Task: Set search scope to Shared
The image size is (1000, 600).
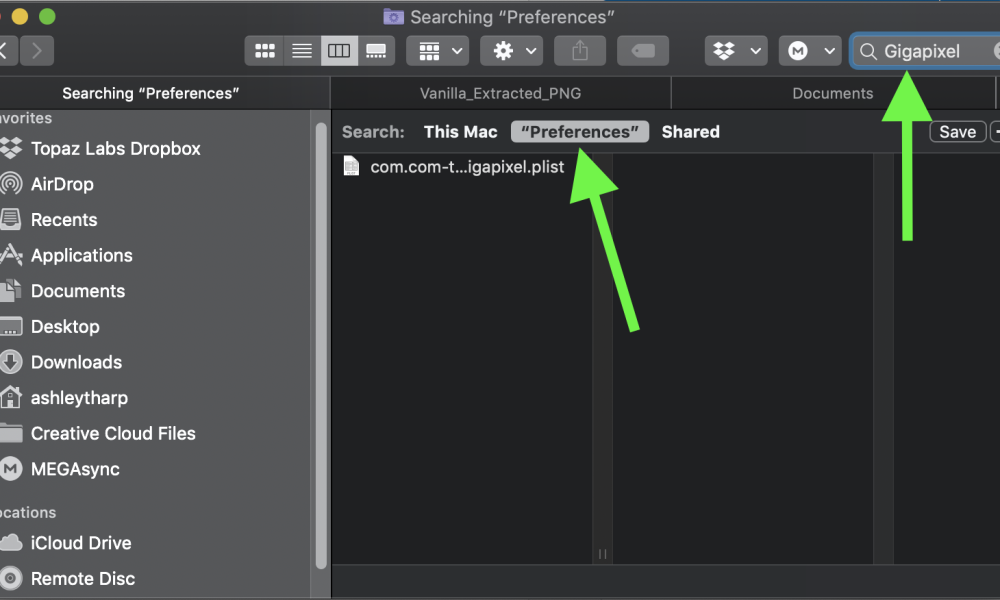Action: click(691, 132)
